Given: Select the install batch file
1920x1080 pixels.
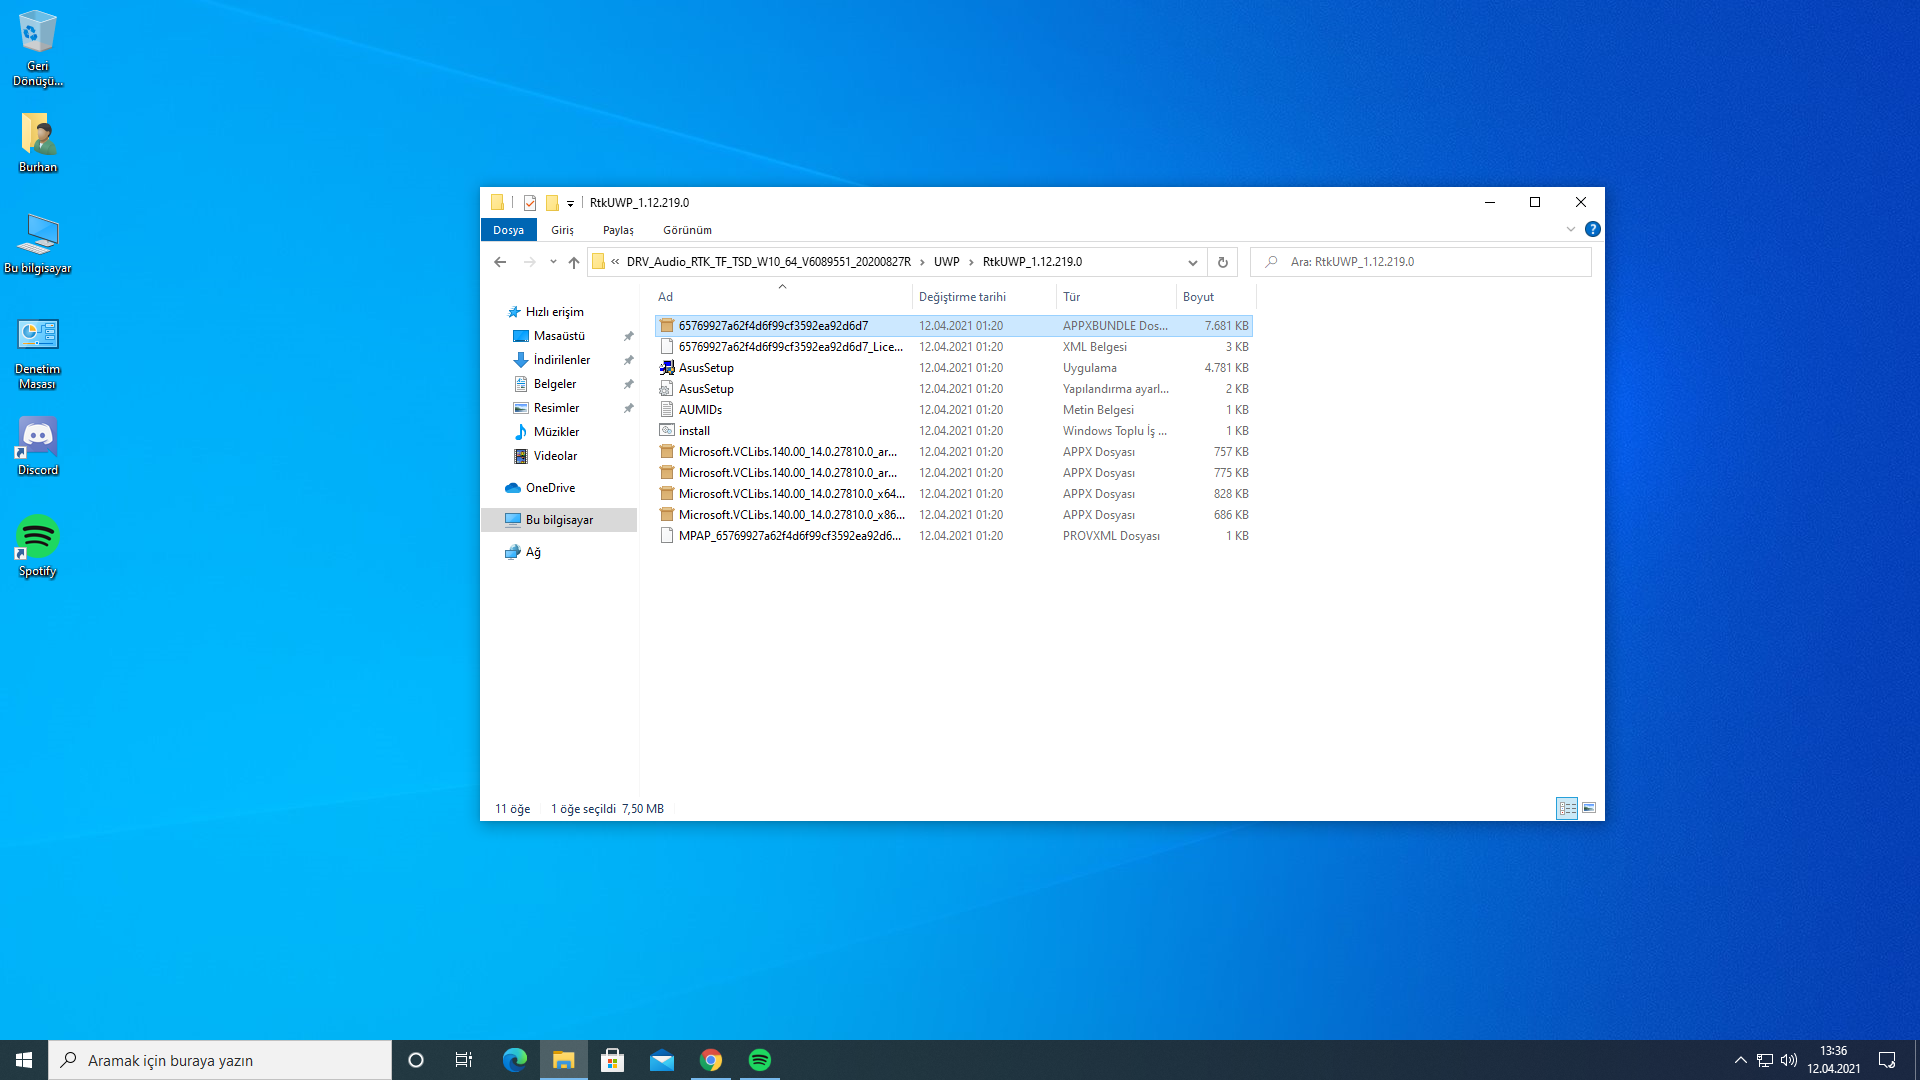Looking at the screenshot, I should 694,431.
